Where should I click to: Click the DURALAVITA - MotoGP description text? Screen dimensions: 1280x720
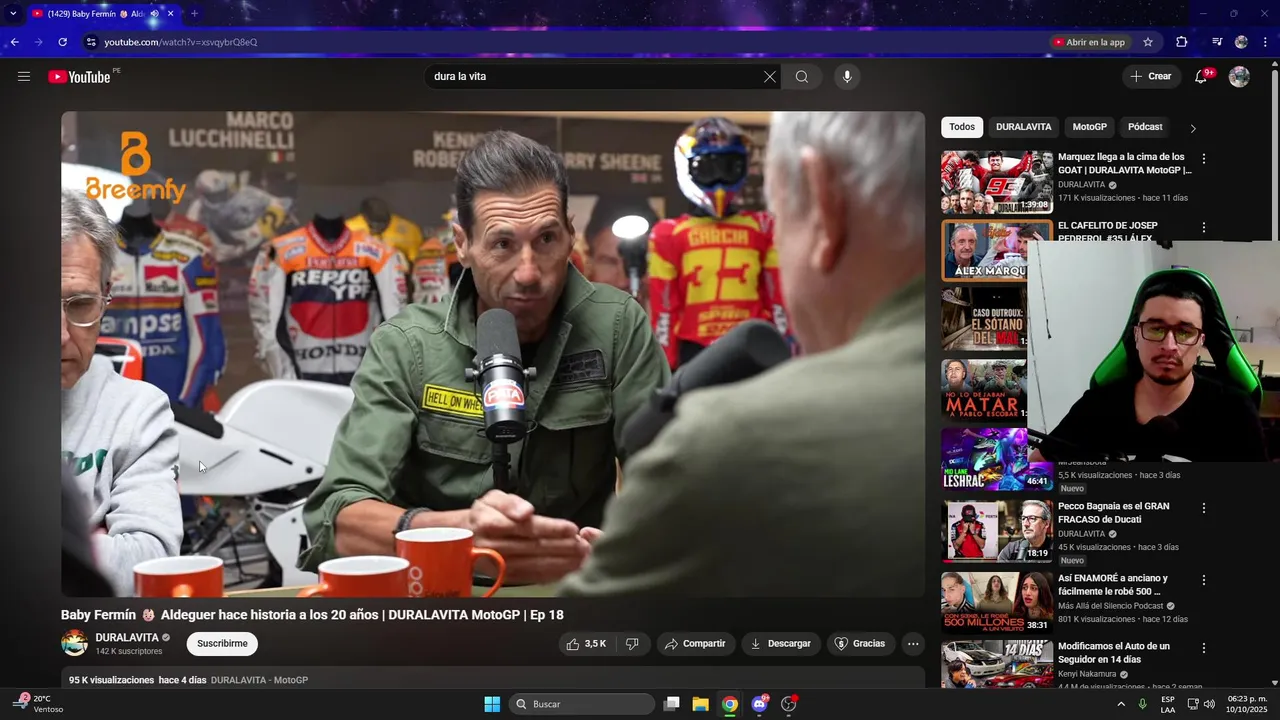click(x=259, y=680)
